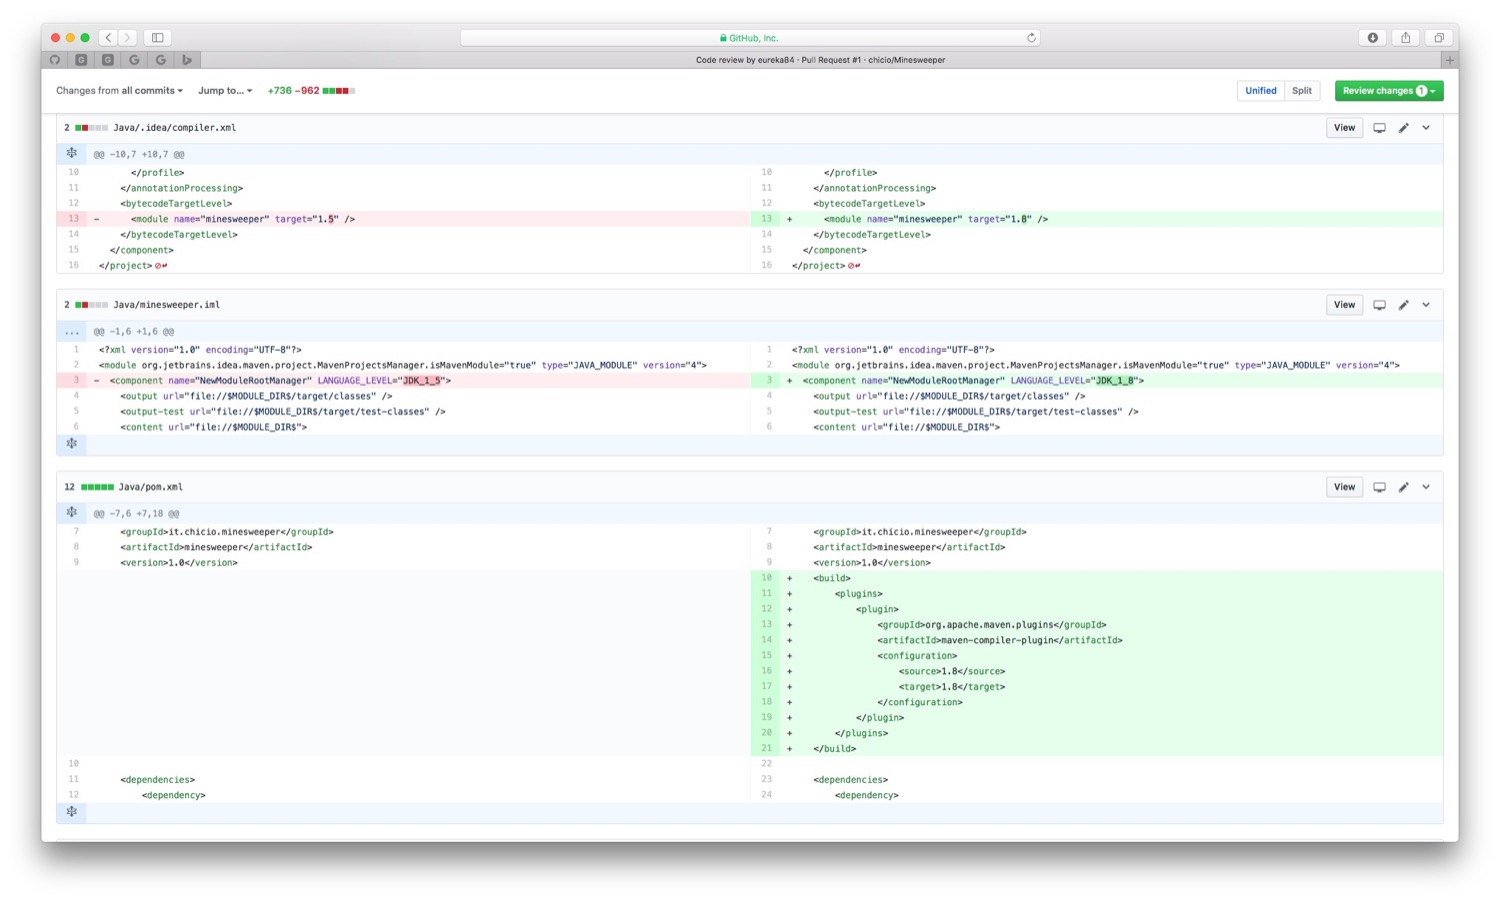Screen dimensions: 1500x901
Task: Click removed line with LANGUAGE_LEVEL="JDK_1_5"
Action: click(x=403, y=381)
